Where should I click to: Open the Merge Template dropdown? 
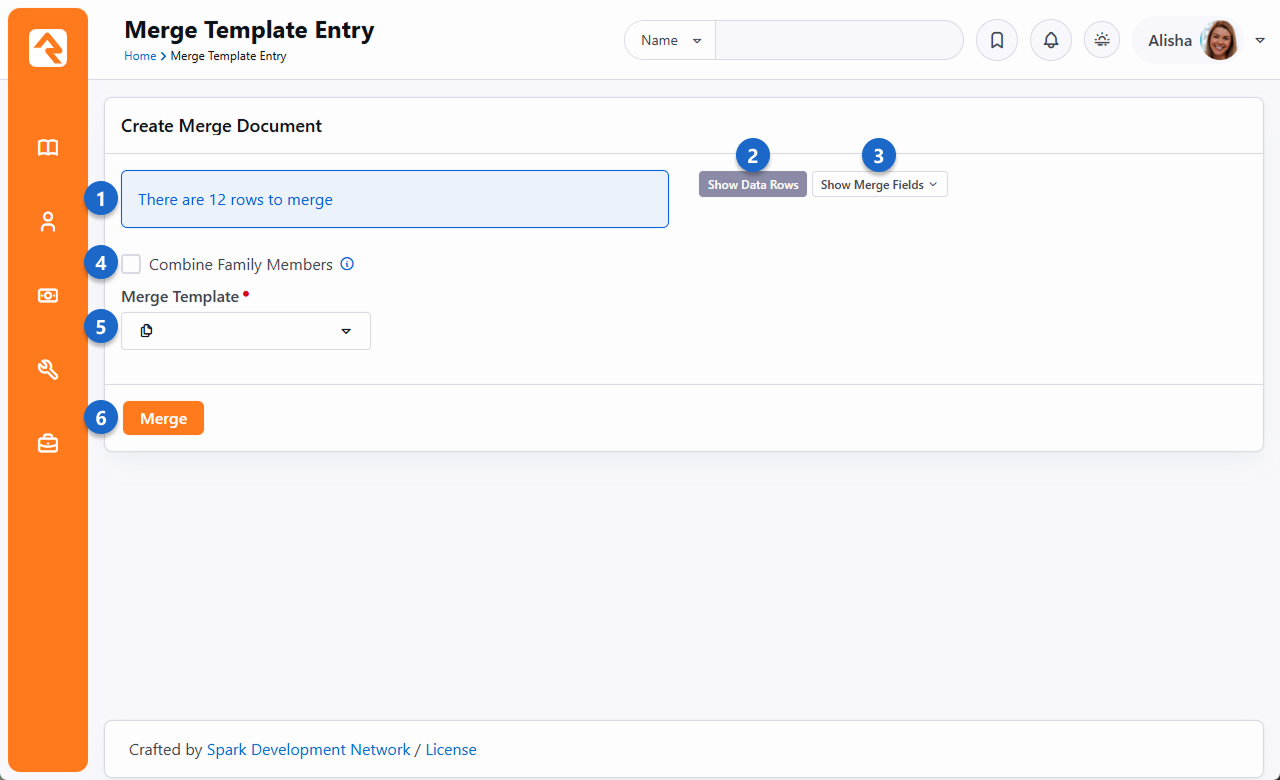tap(246, 331)
